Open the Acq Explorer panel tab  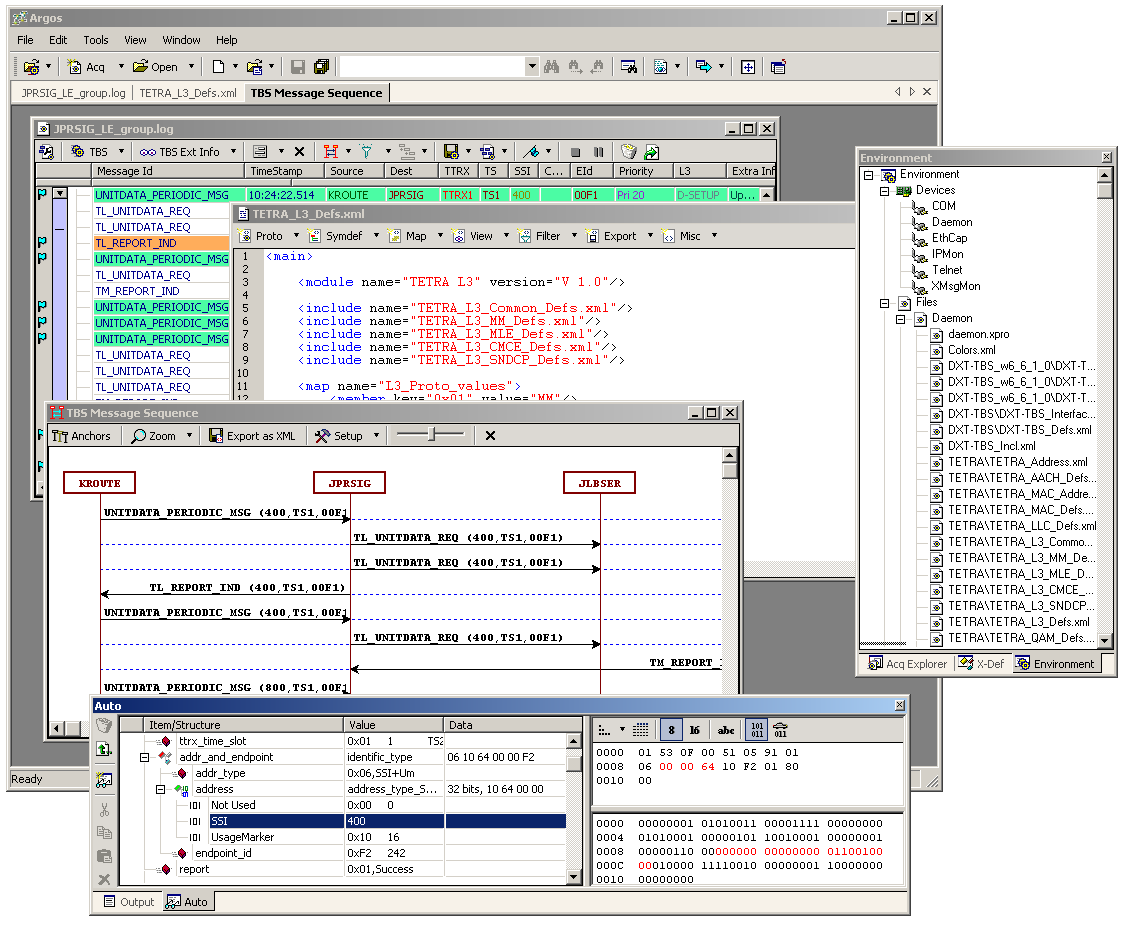pos(907,664)
